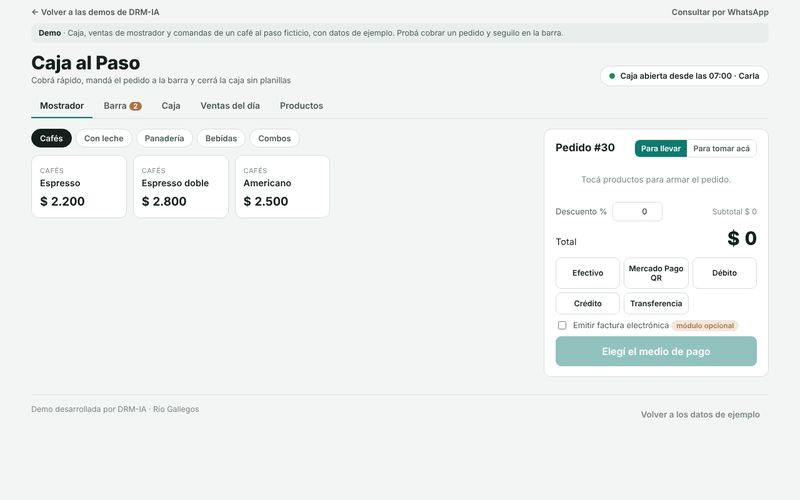Choose Crédito payment method
800x500 pixels.
click(x=588, y=303)
